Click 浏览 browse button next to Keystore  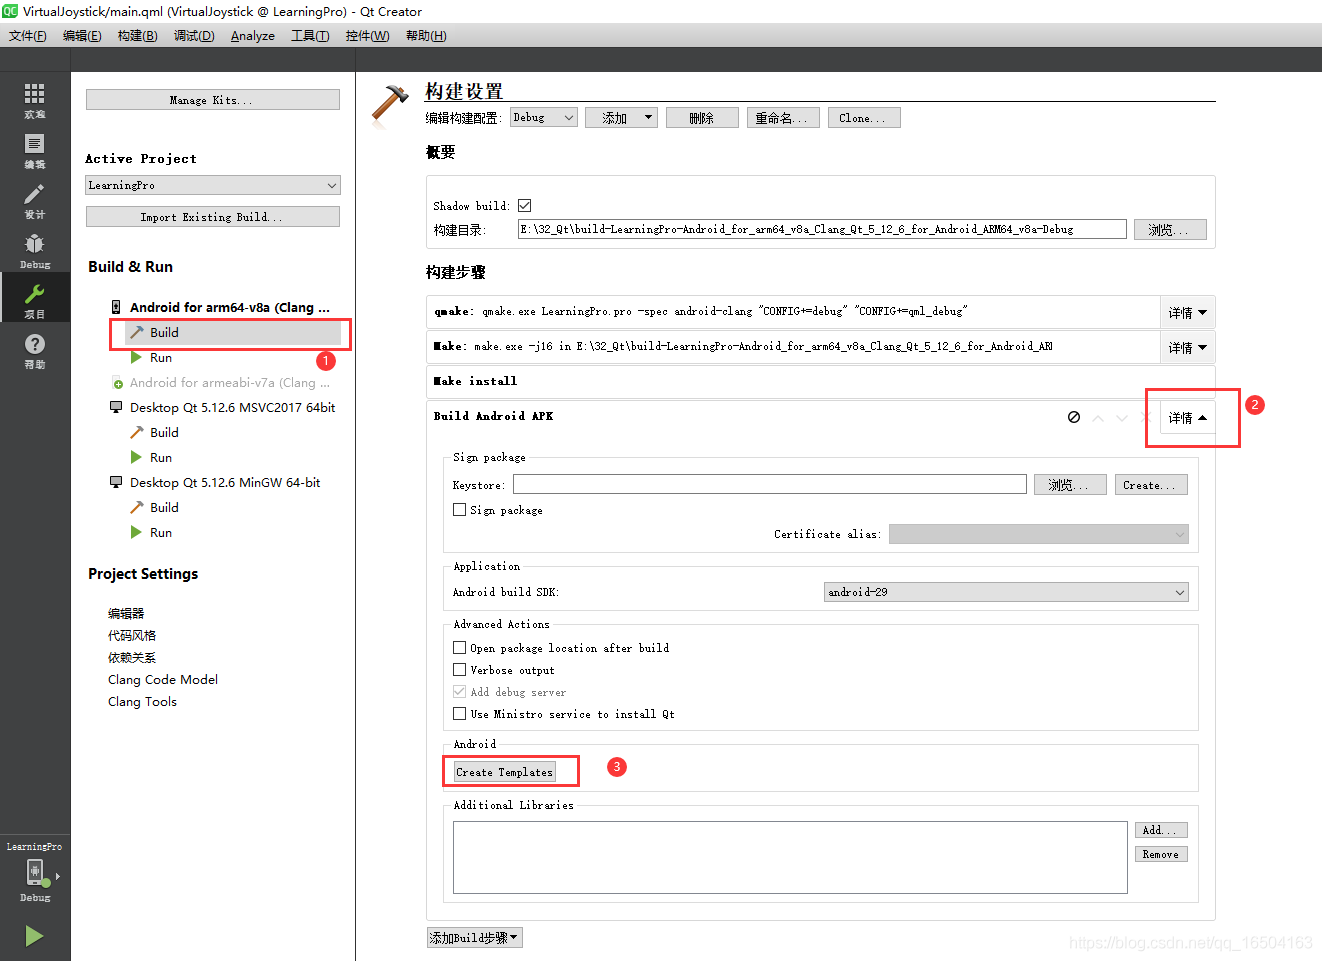tap(1070, 485)
